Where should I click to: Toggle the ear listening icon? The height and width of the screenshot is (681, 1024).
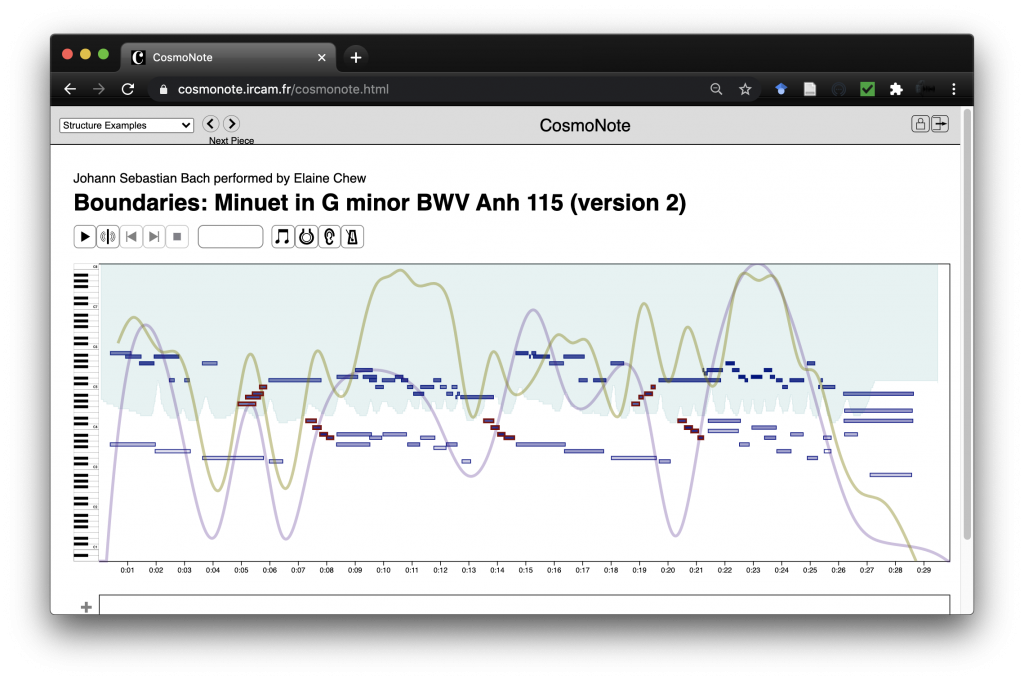[x=329, y=236]
